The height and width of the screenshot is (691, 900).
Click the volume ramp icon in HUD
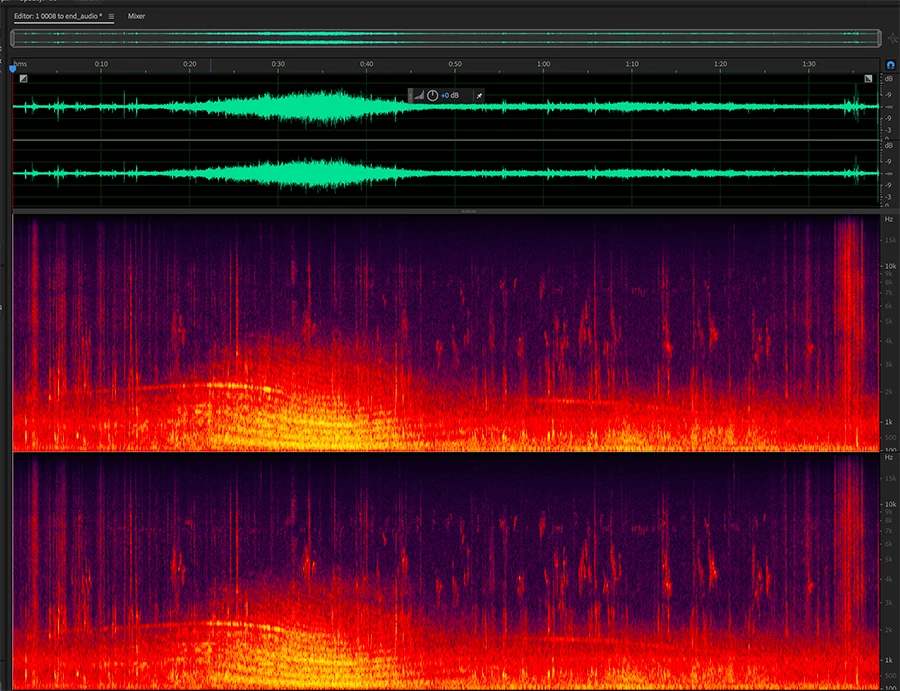(419, 95)
